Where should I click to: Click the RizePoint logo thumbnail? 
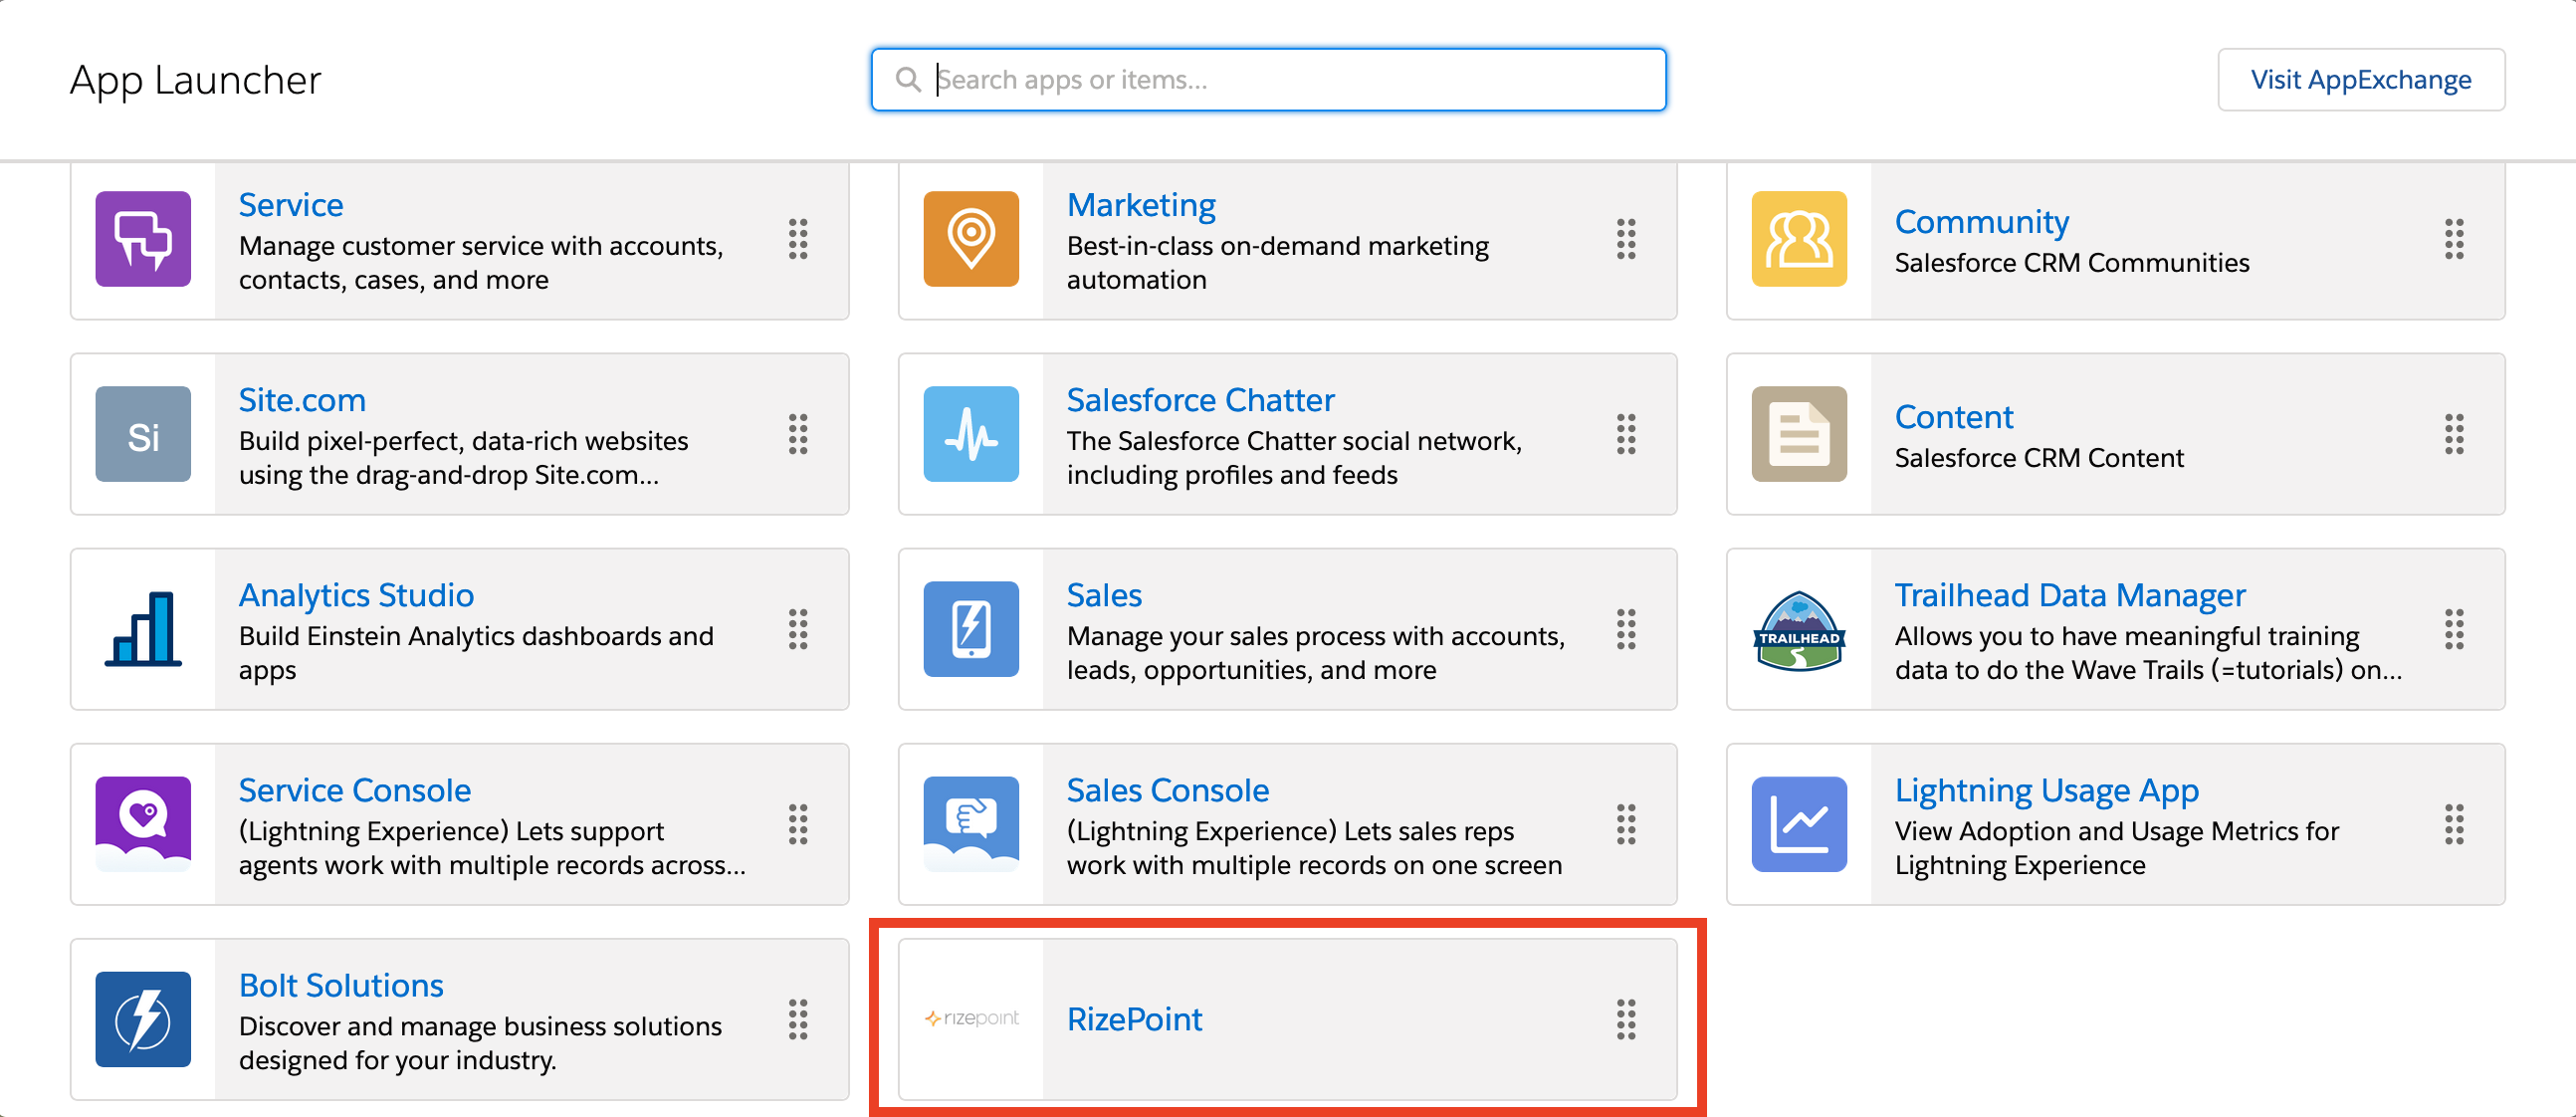point(971,1019)
